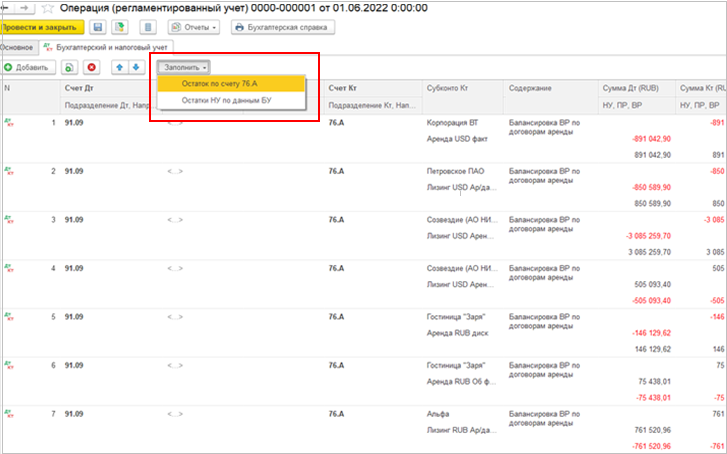Choose Остаток по счету 76.А

pos(231,84)
